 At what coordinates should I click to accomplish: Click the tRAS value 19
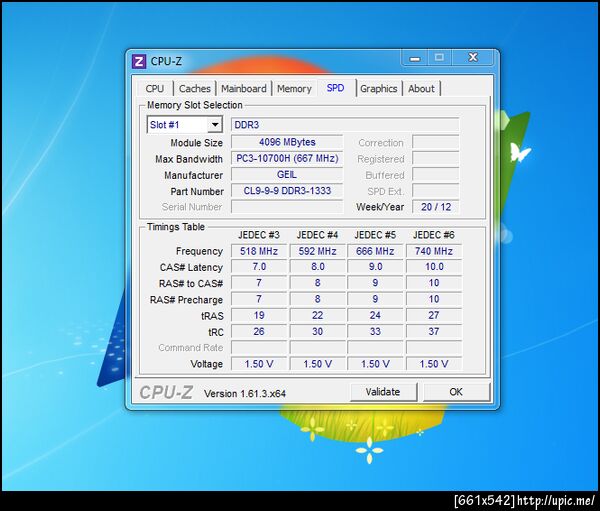(259, 315)
